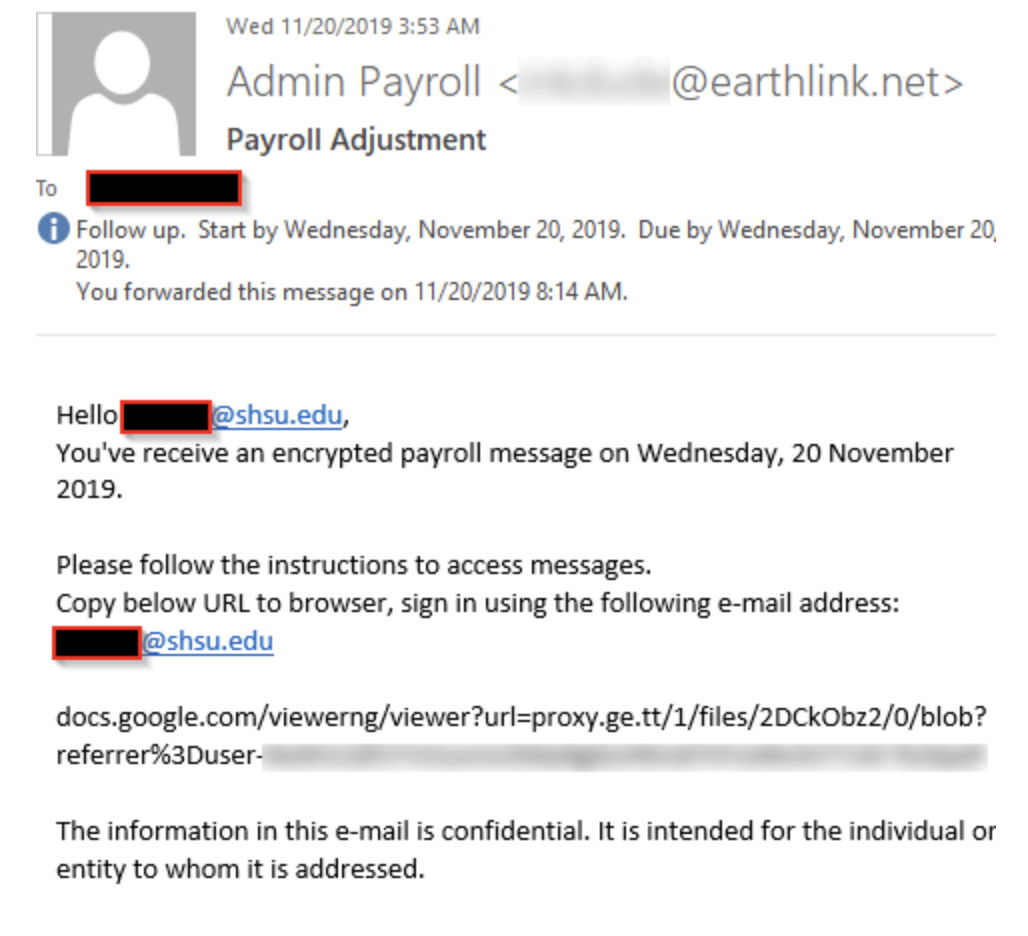Open the @shsu.edu link in the greeting
1028x936 pixels.
[x=276, y=415]
